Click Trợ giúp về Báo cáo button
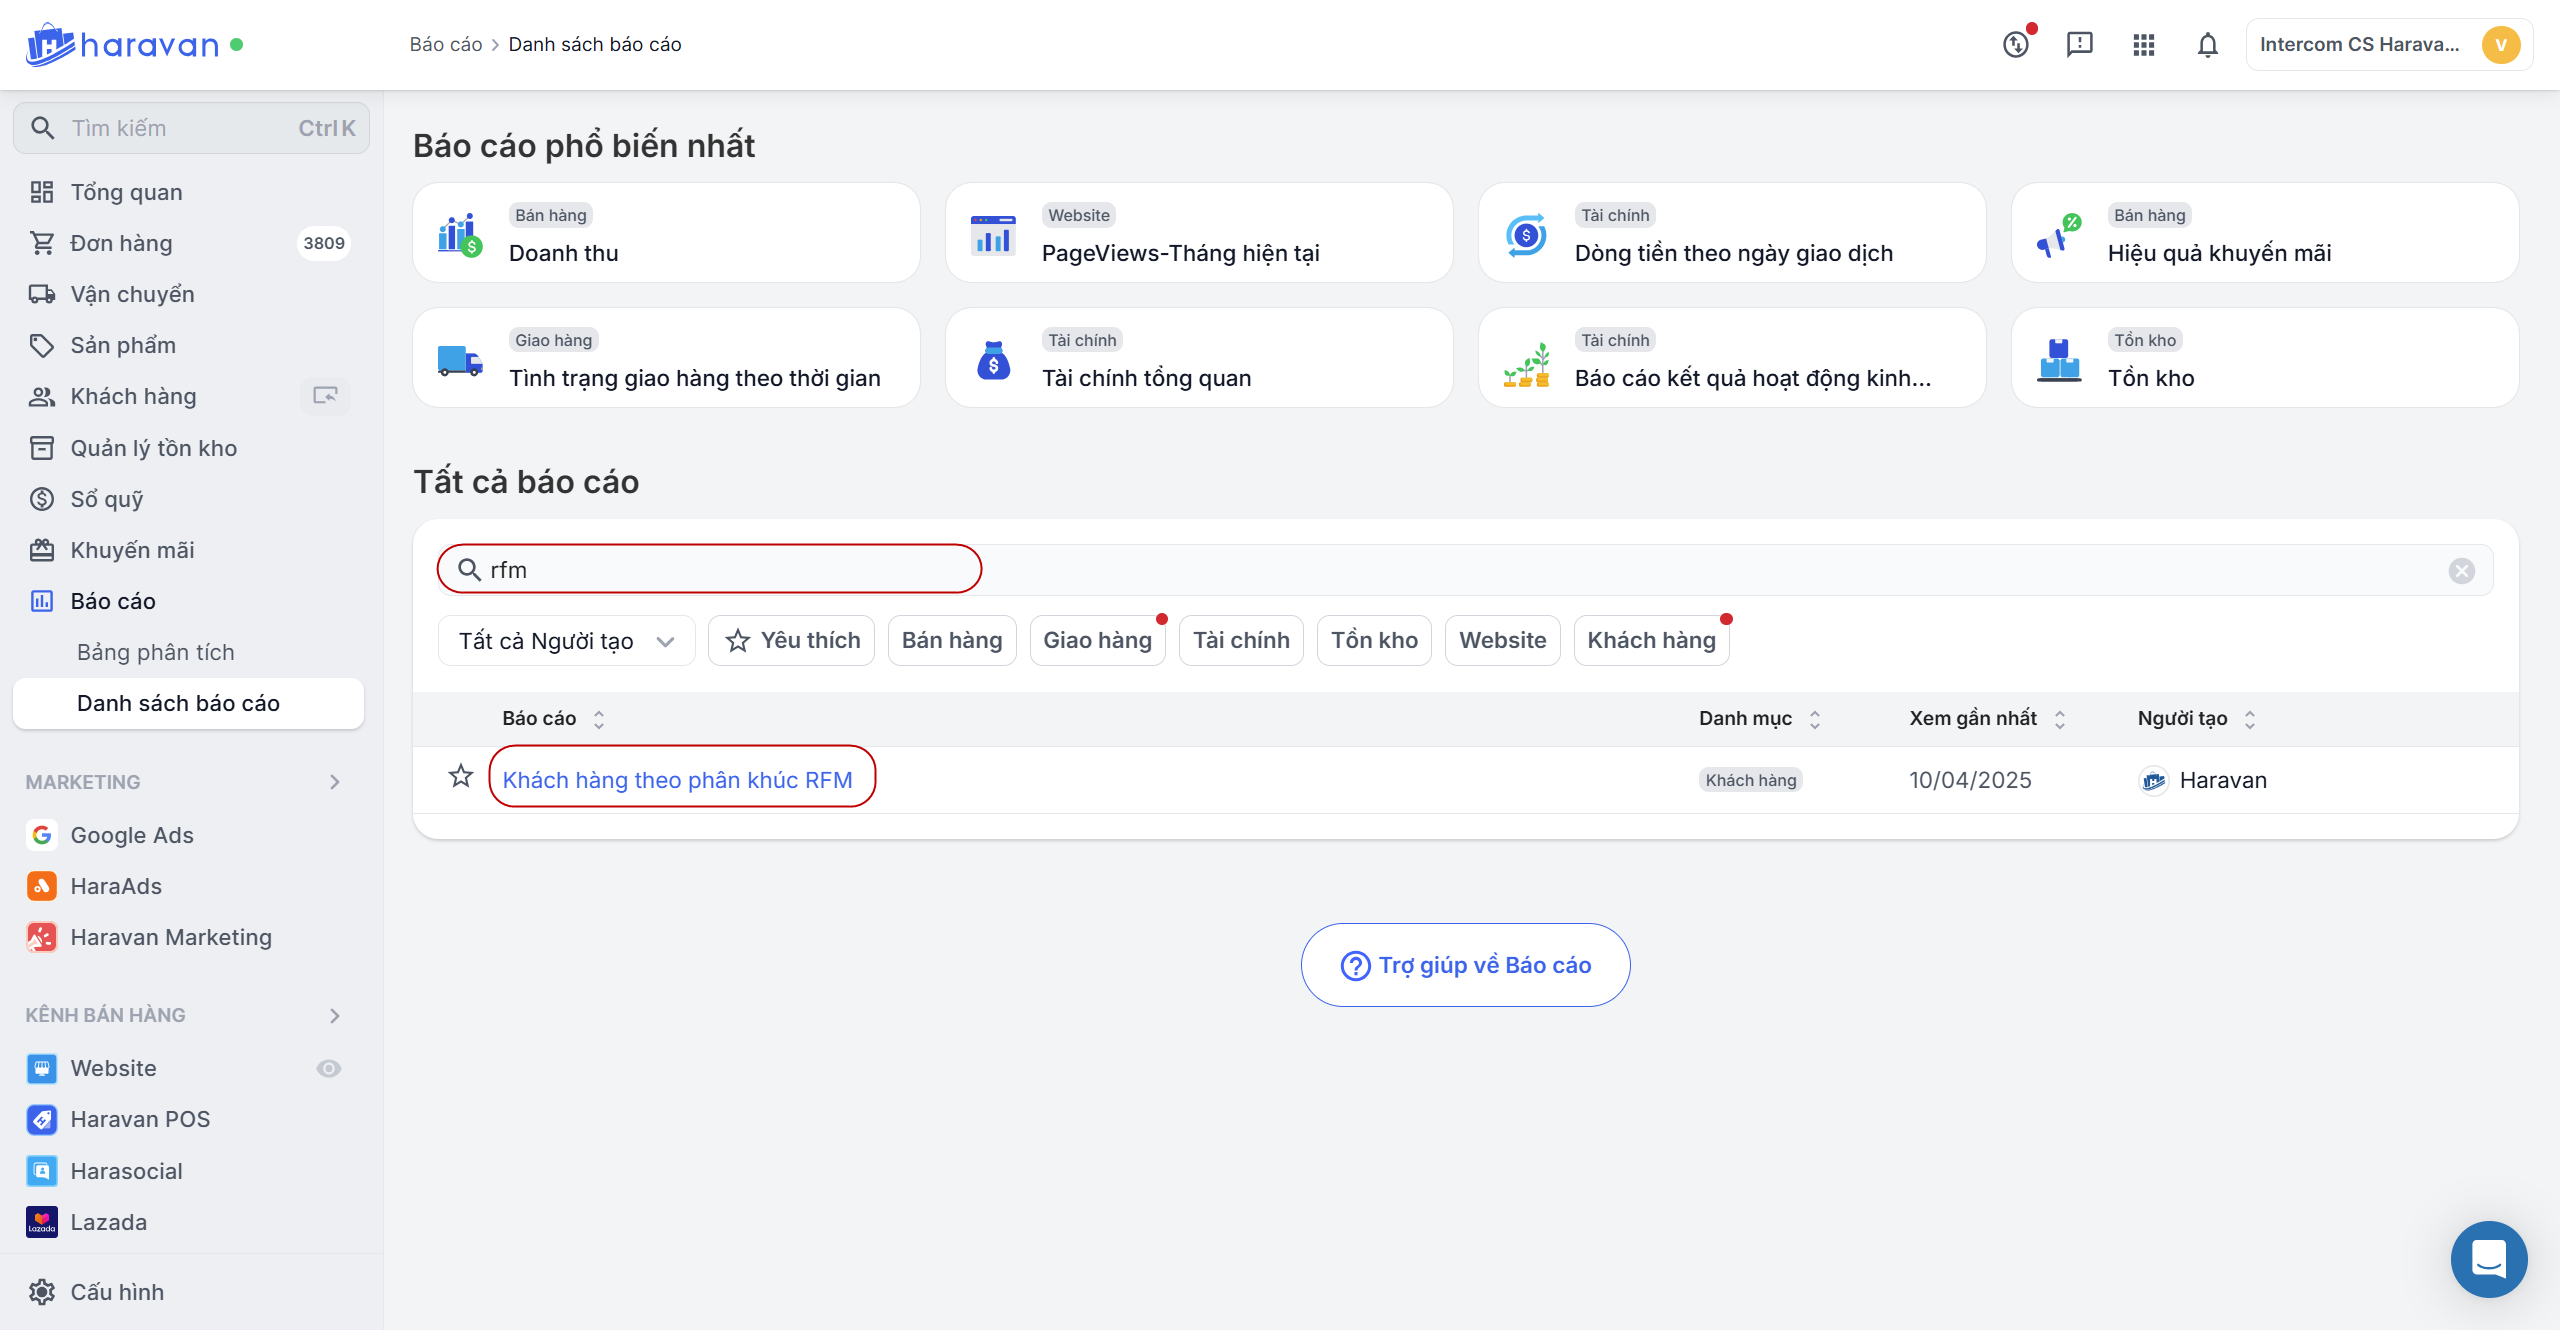Viewport: 2560px width, 1330px height. pyautogui.click(x=1465, y=965)
